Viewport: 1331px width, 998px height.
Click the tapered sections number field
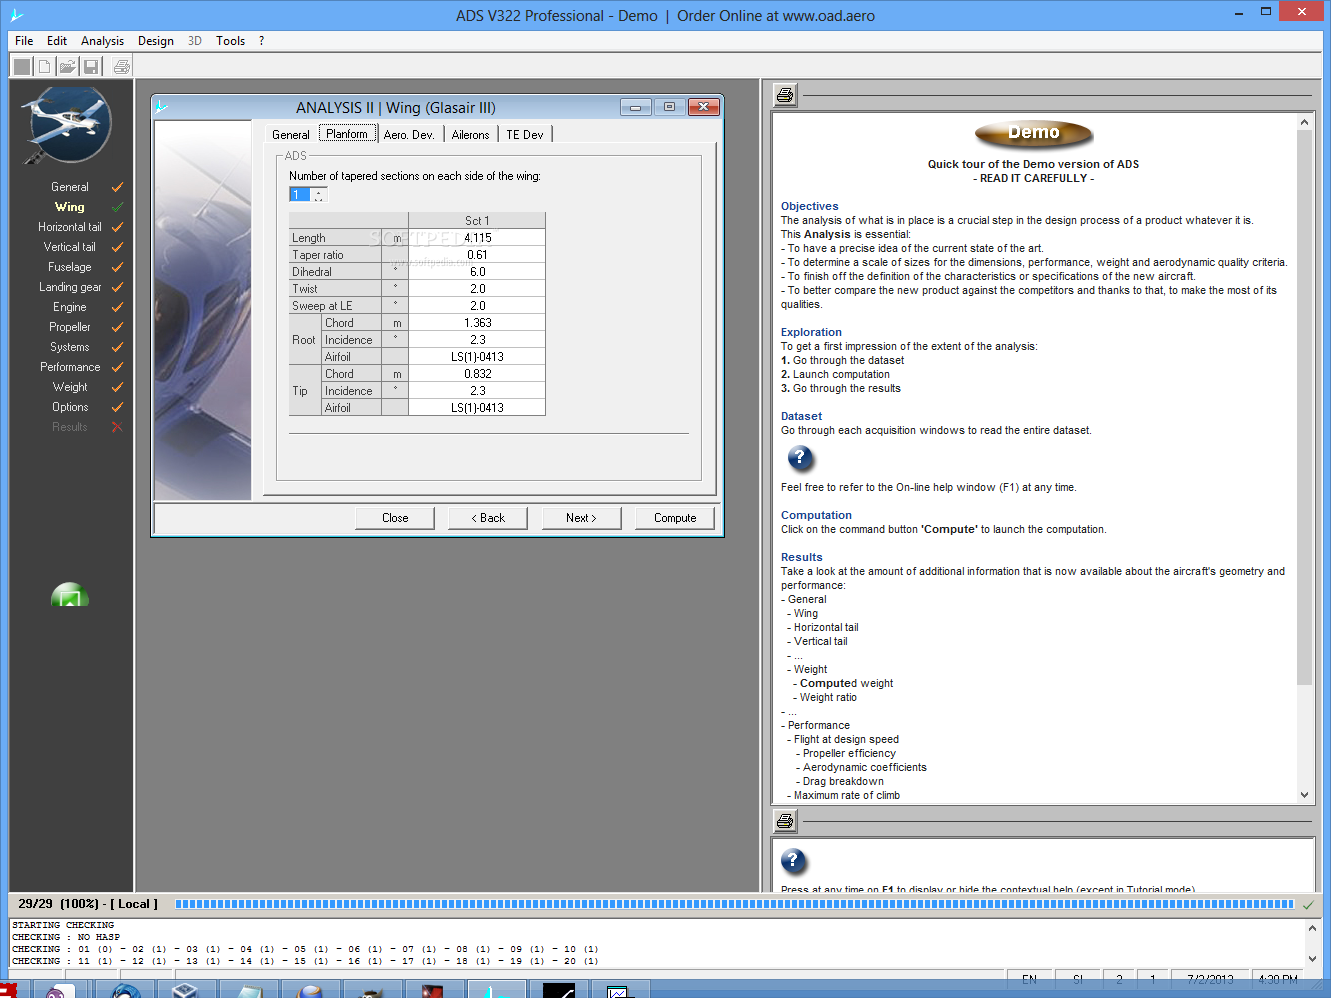[300, 195]
